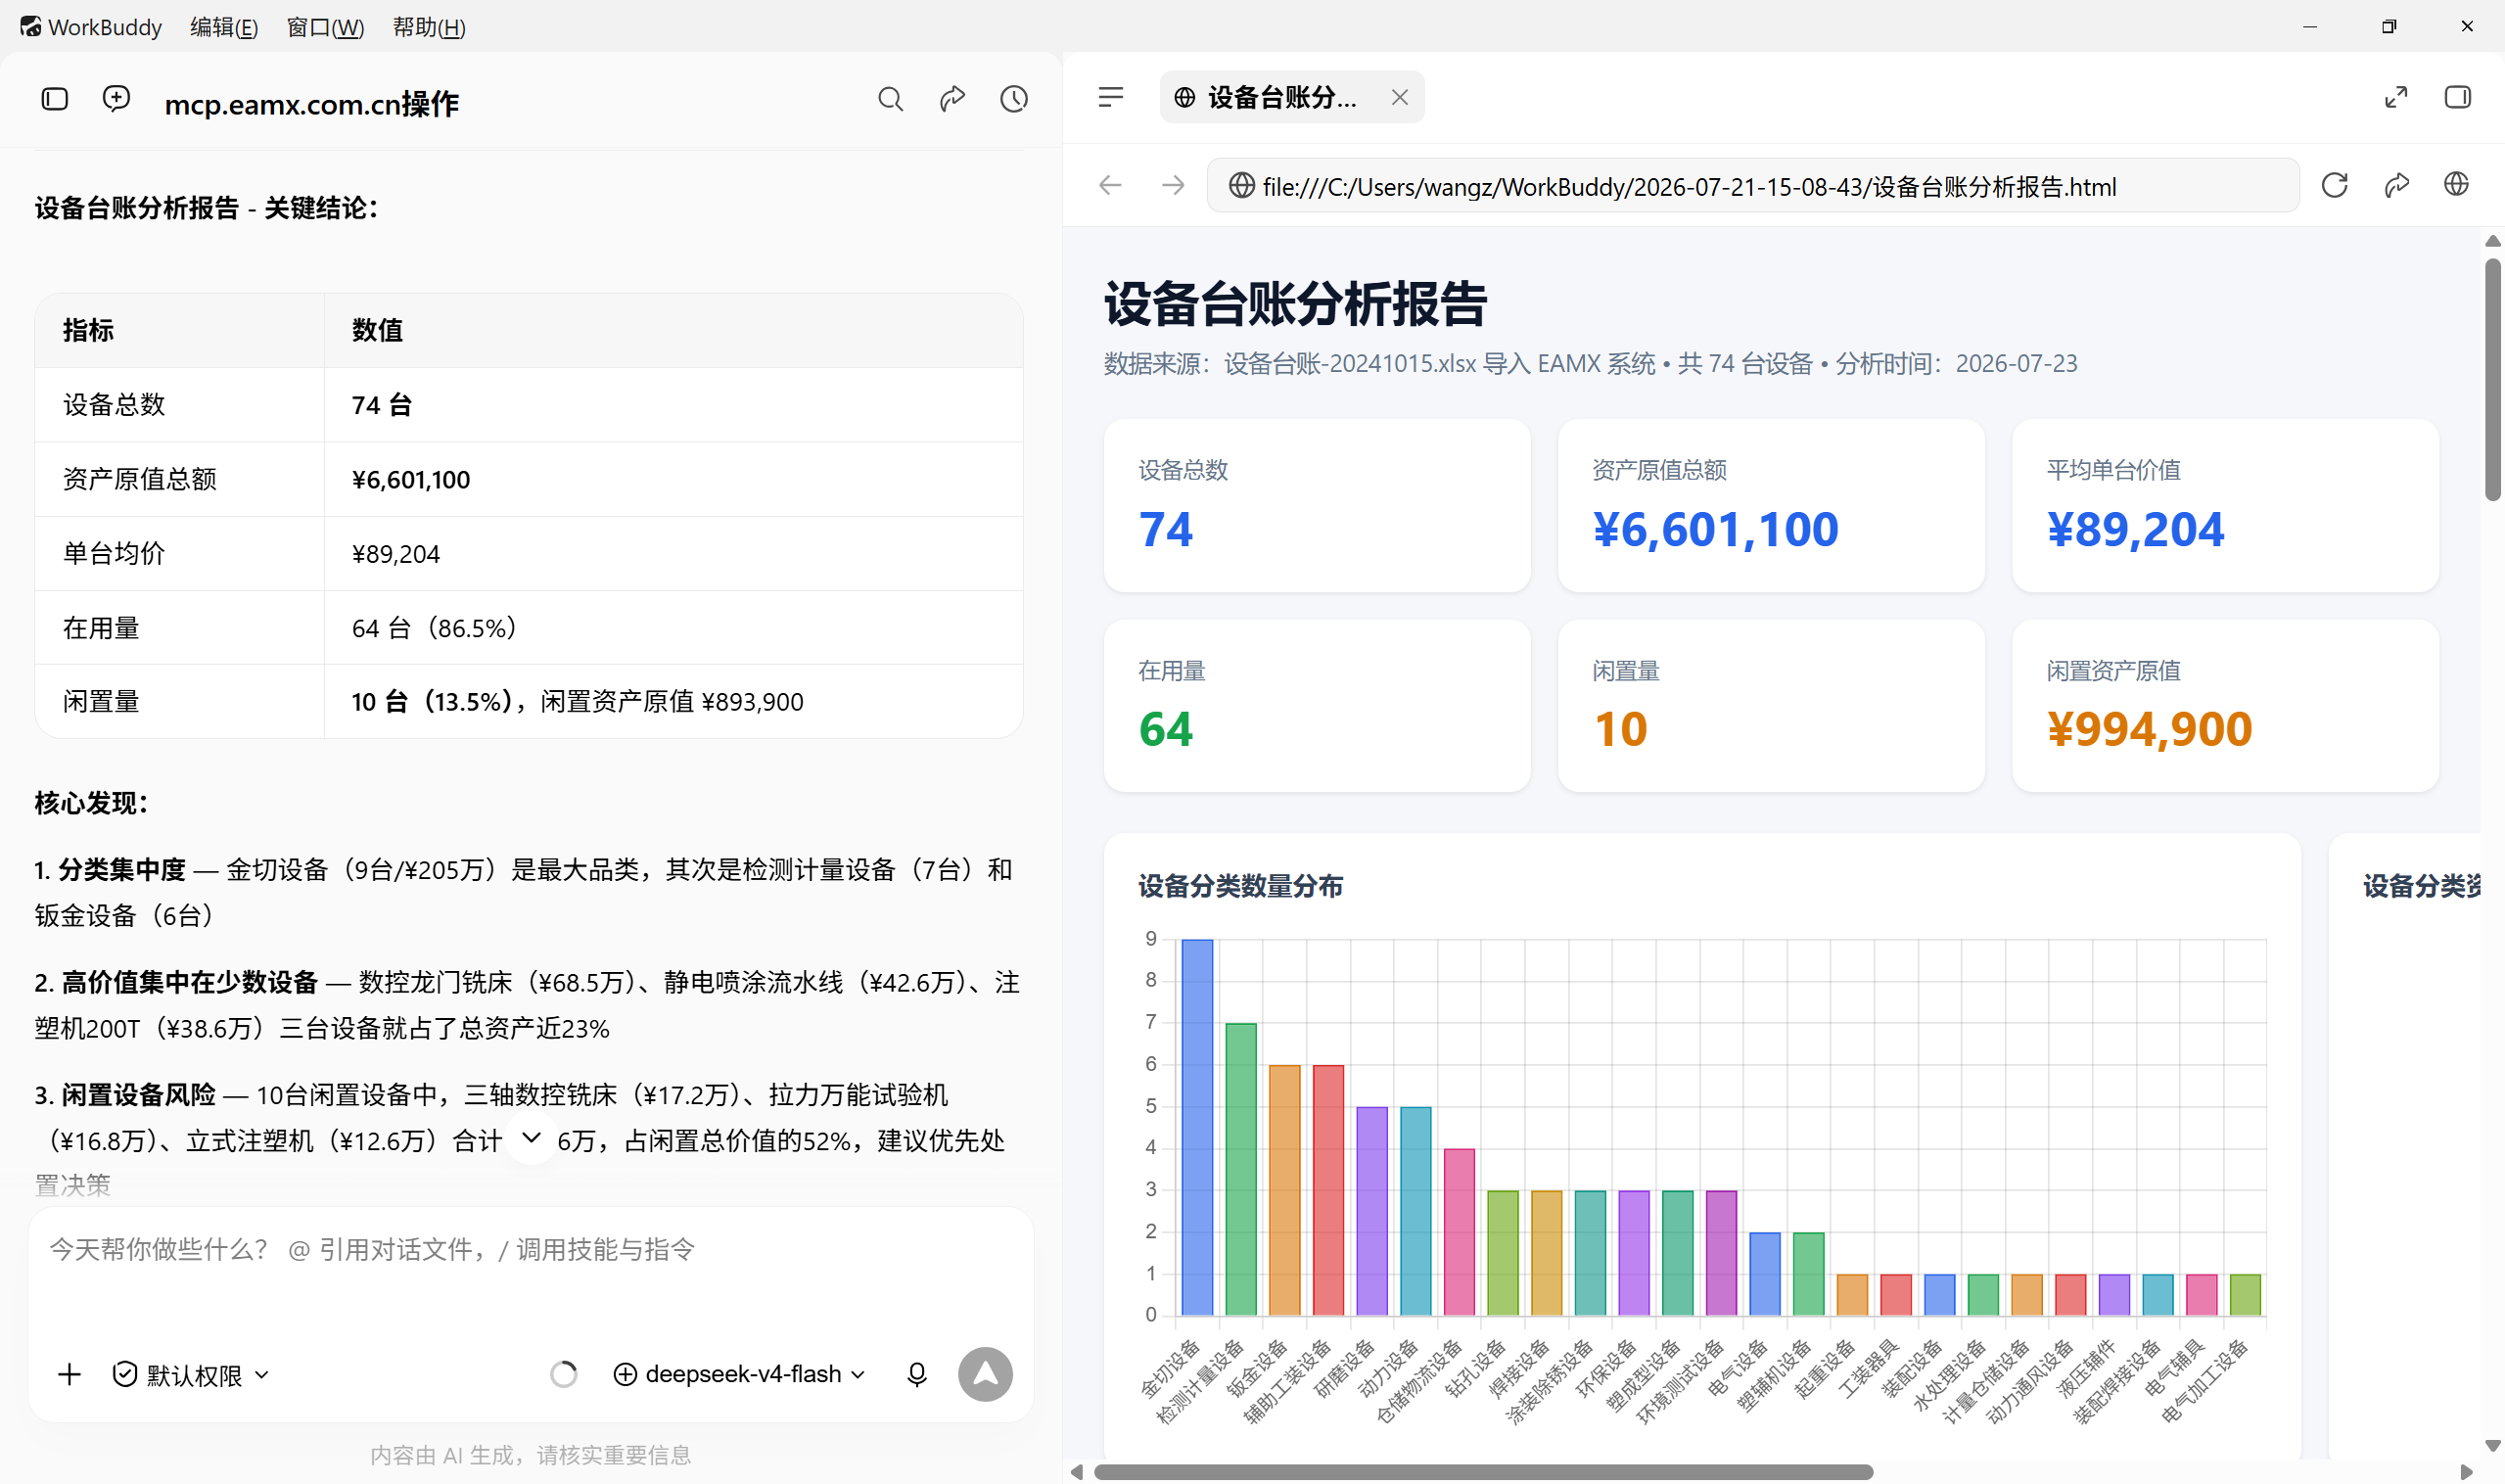
Task: Select the 平均单台价值 ¥89,204 card
Action: 2225,505
